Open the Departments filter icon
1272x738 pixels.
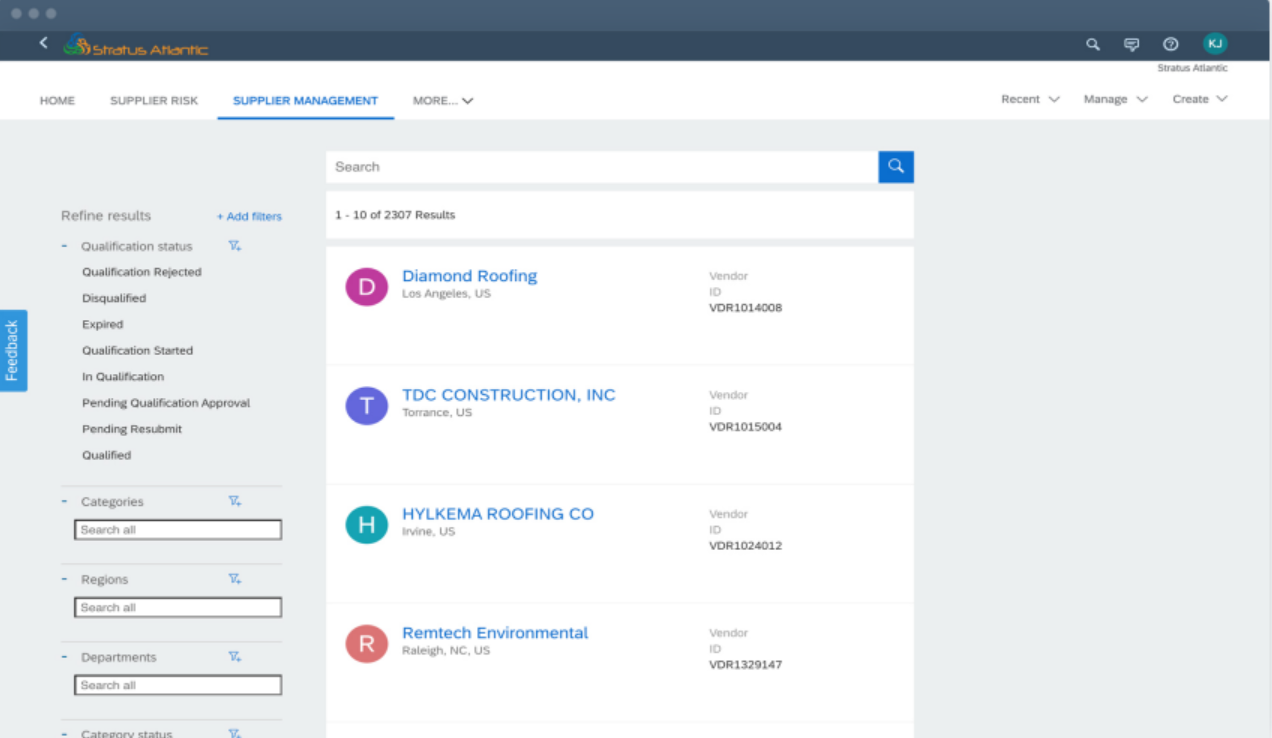[x=234, y=656]
